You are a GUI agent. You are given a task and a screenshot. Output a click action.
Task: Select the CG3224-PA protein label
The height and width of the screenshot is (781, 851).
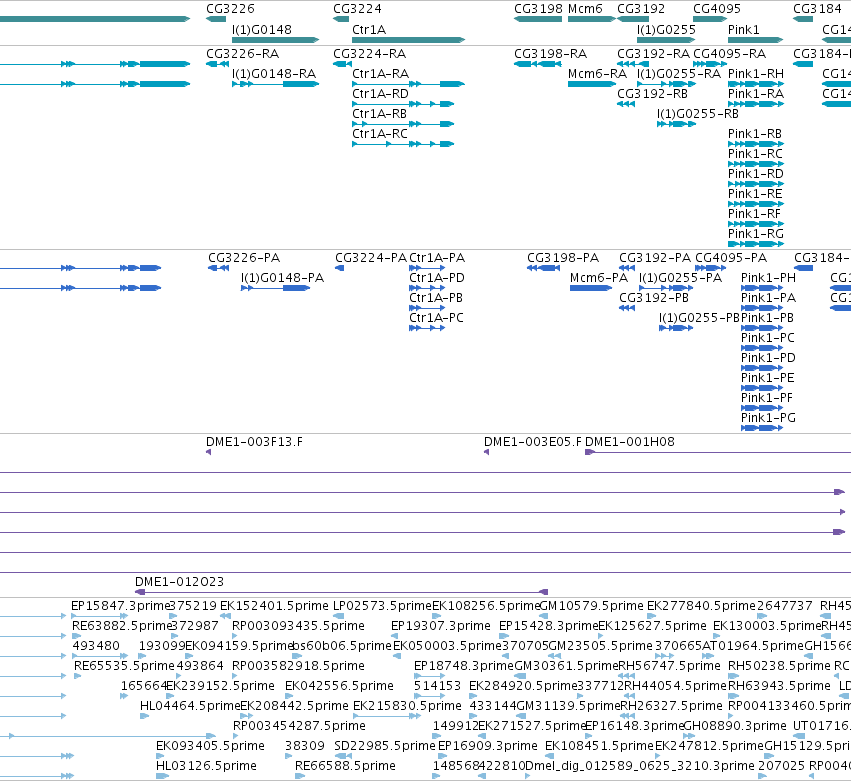pyautogui.click(x=371, y=258)
